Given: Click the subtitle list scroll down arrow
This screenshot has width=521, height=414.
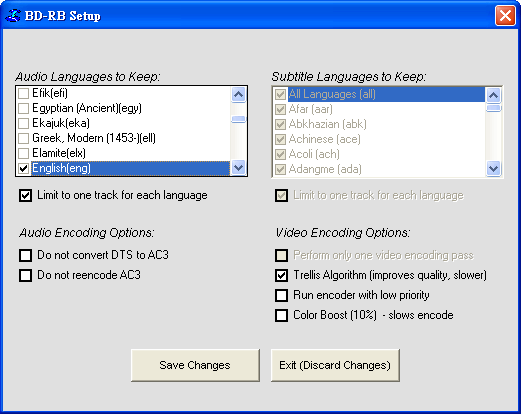Looking at the screenshot, I should (494, 168).
